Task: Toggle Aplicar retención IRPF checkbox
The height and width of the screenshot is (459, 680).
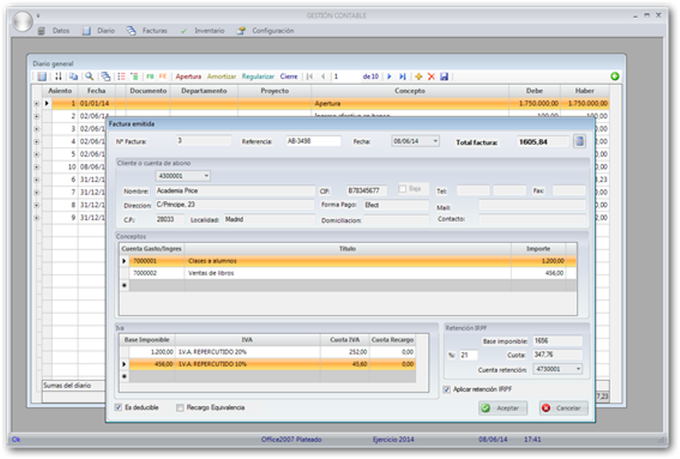Action: (446, 390)
